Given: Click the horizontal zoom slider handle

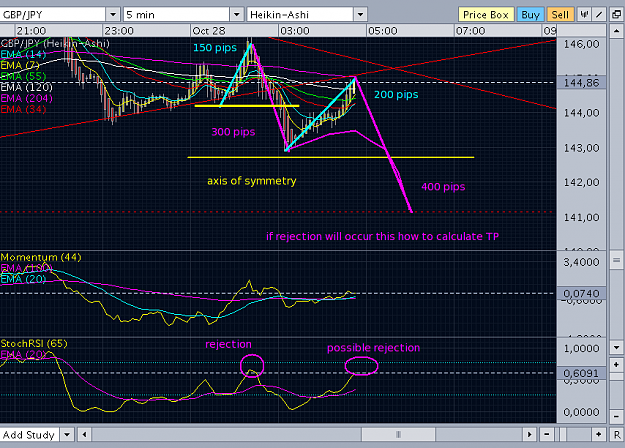Looking at the screenshot, I should [x=562, y=434].
